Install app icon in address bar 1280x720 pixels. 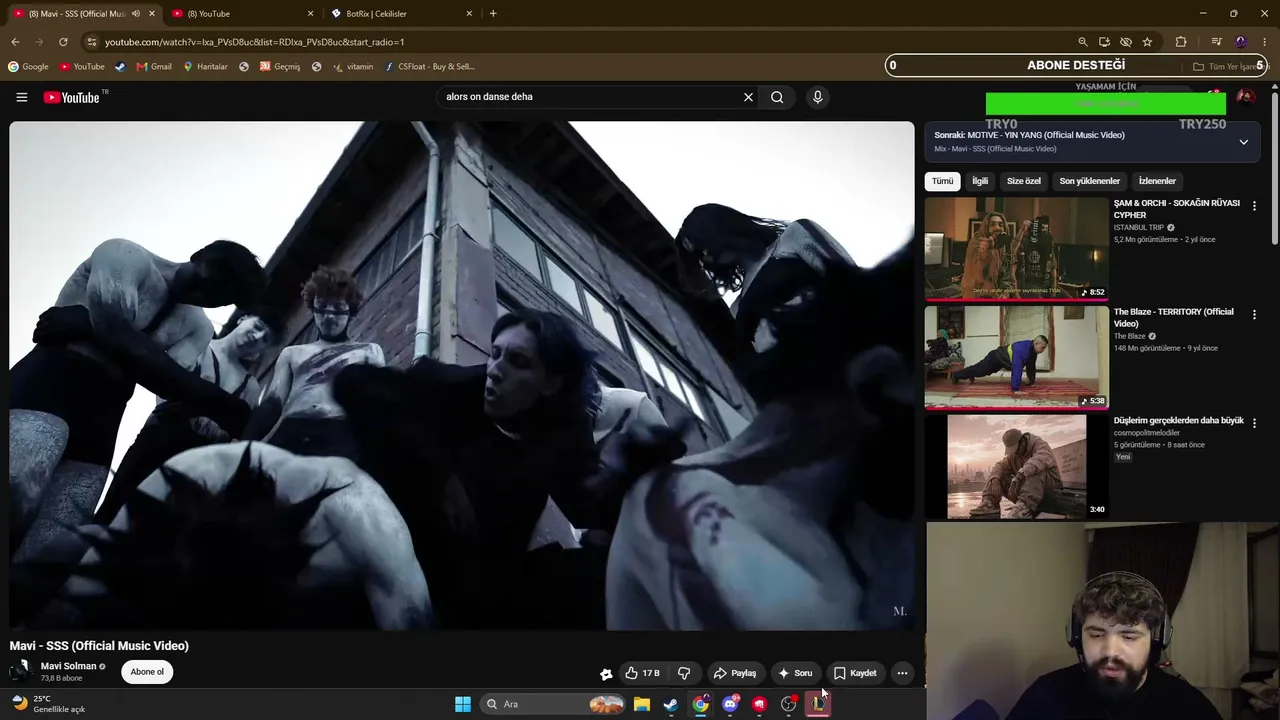[1104, 42]
